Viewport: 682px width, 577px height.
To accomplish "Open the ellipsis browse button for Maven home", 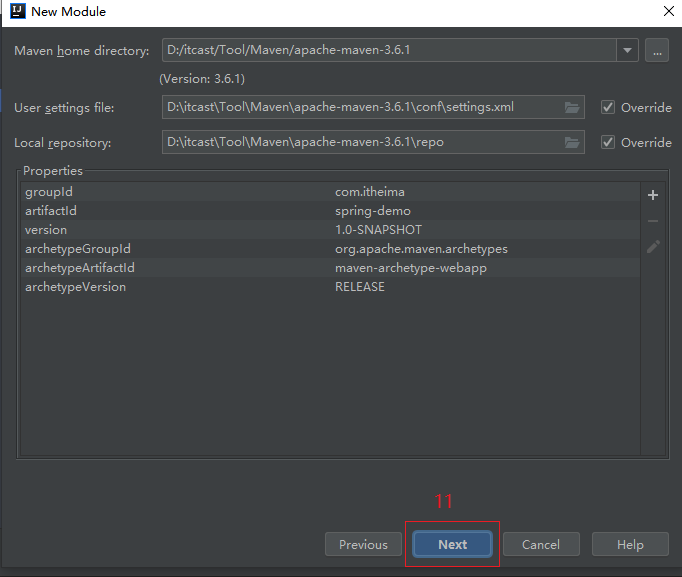I will [656, 50].
